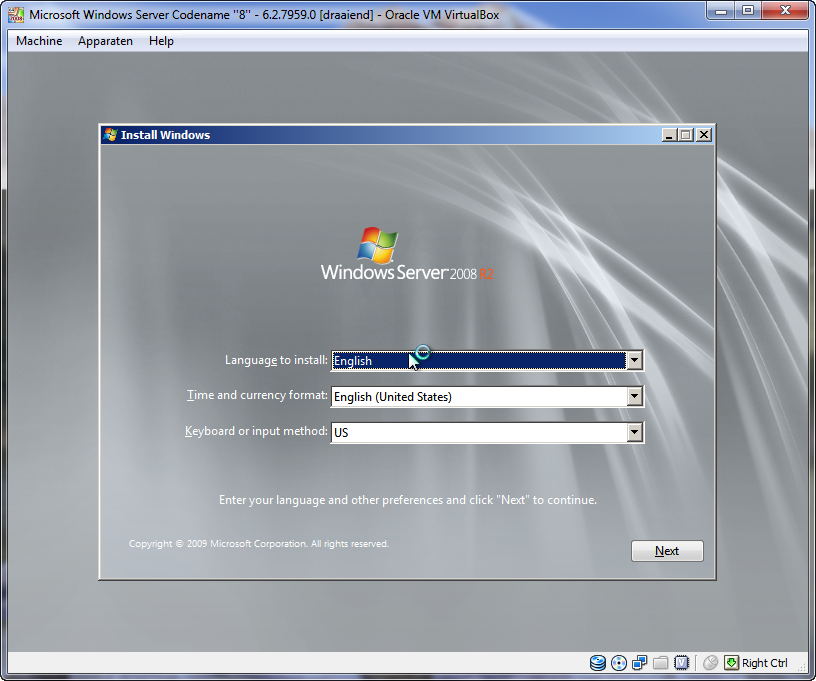This screenshot has height=681, width=816.
Task: Click the Microsoft copyright notice text
Action: click(259, 544)
